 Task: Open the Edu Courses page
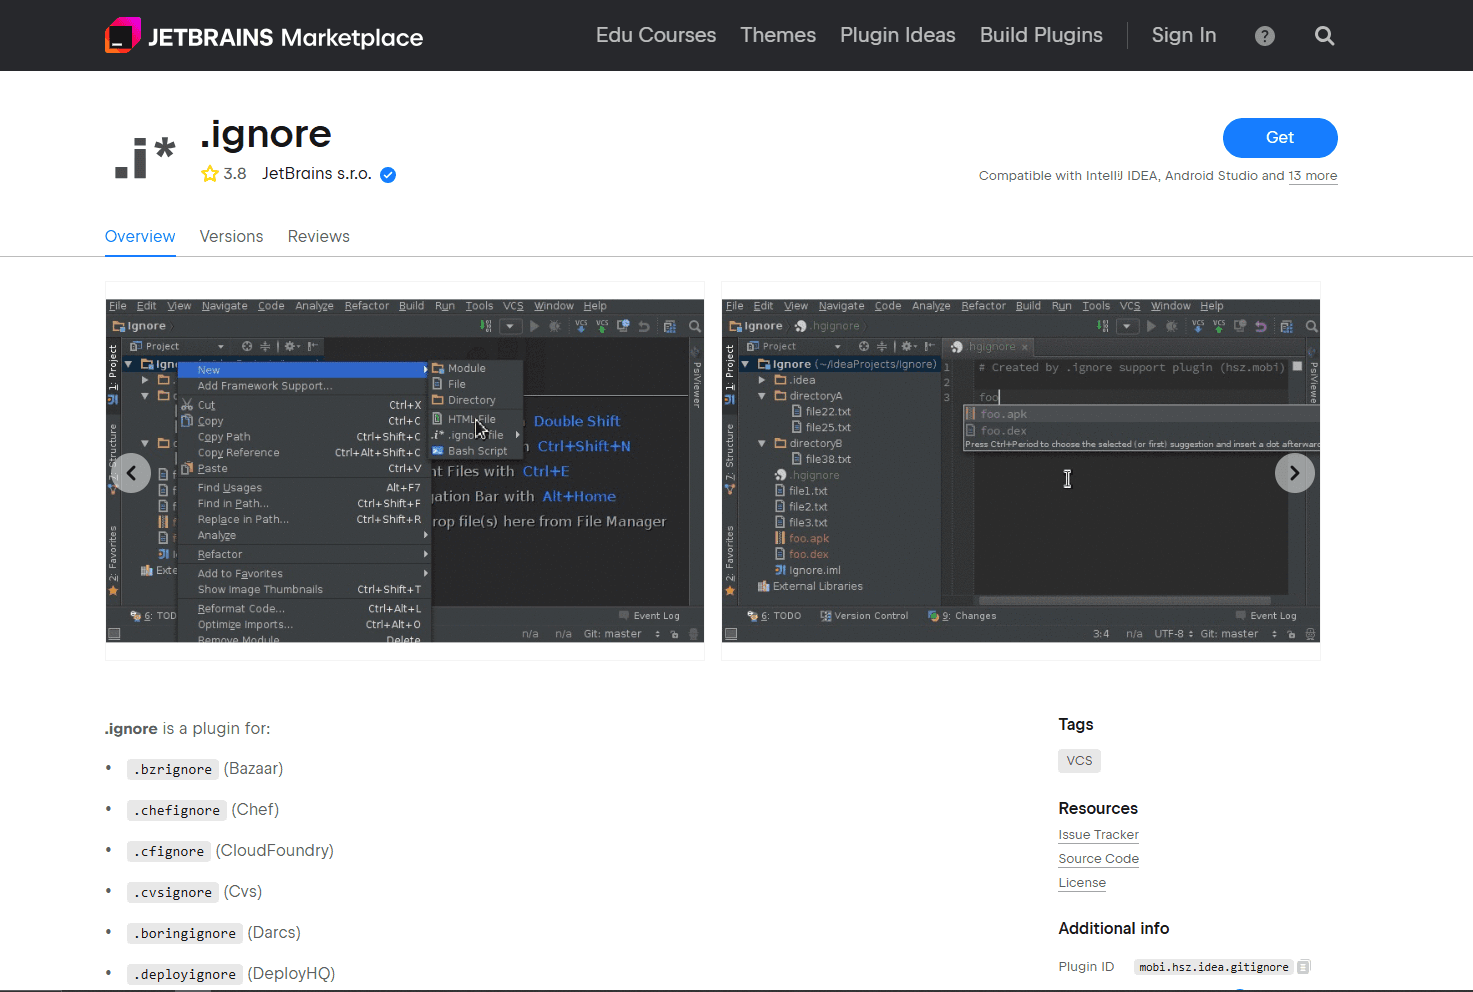tap(656, 35)
